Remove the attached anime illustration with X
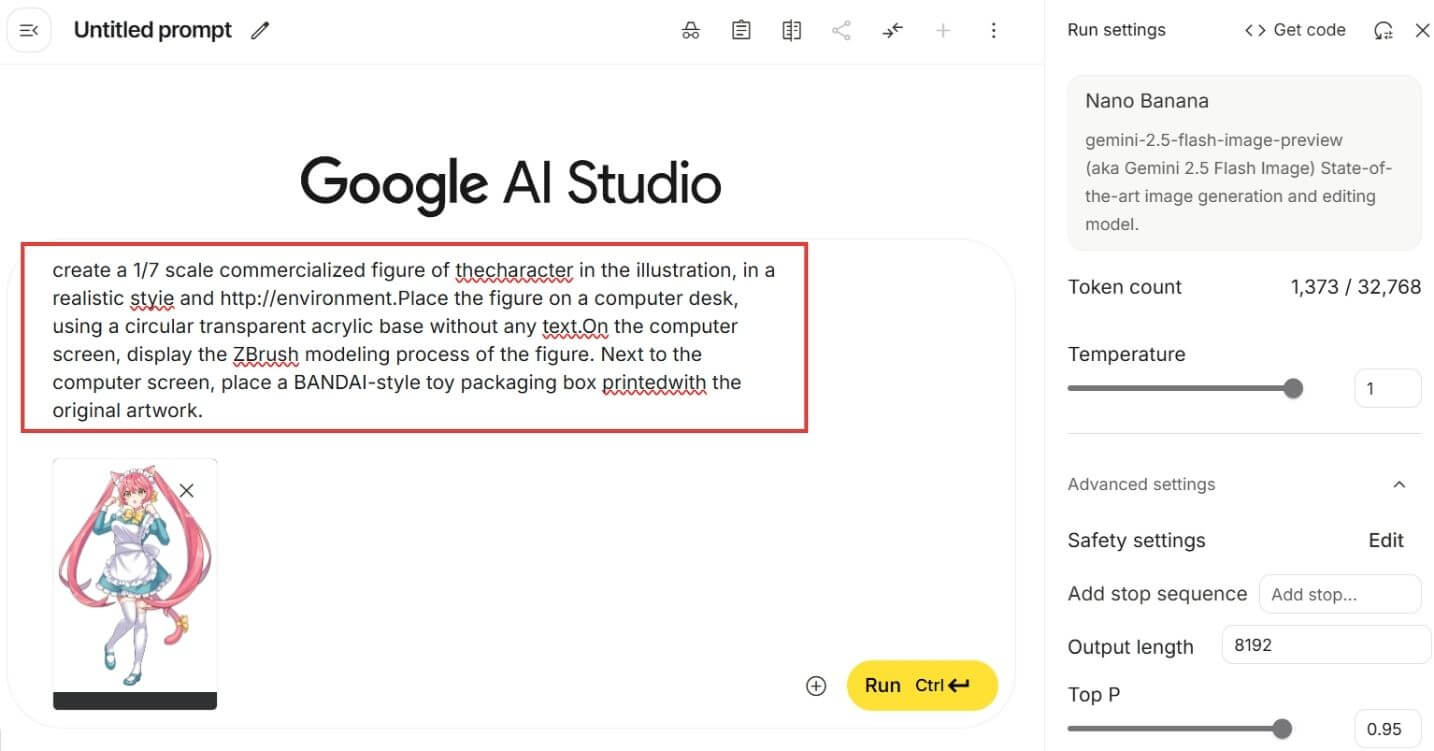Image resolution: width=1434 pixels, height=751 pixels. [x=186, y=490]
